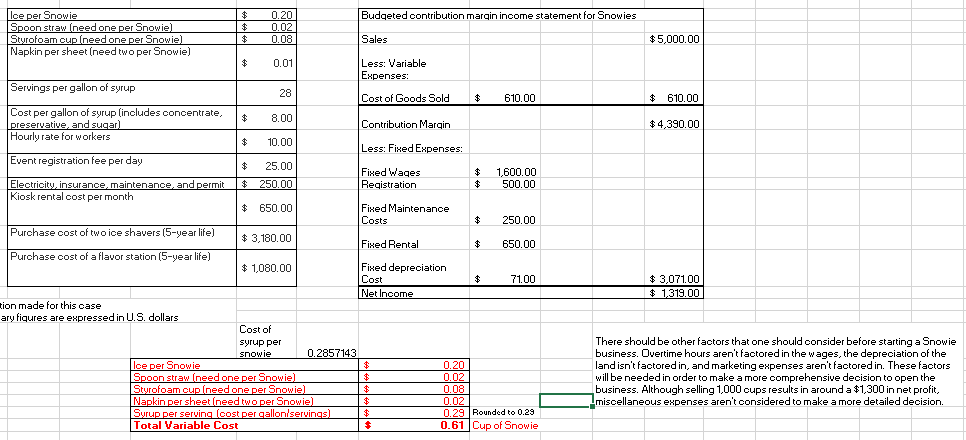Select the bold red 0.61 total
Image resolution: width=966 pixels, height=440 pixels.
pos(415,425)
